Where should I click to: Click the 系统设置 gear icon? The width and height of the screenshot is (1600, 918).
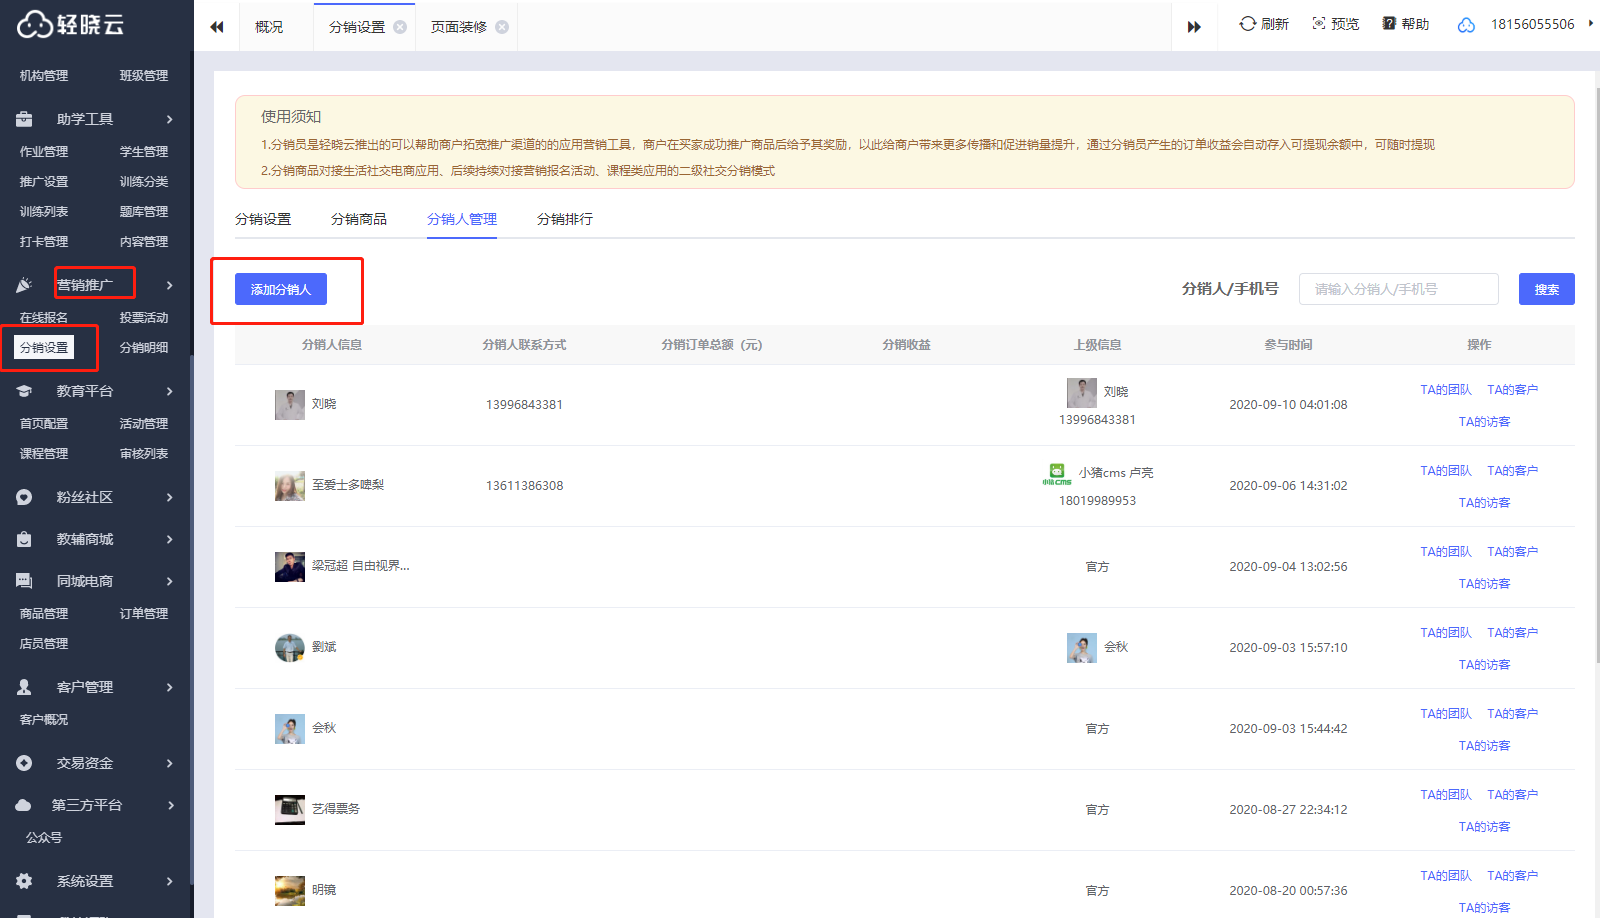[x=24, y=881]
